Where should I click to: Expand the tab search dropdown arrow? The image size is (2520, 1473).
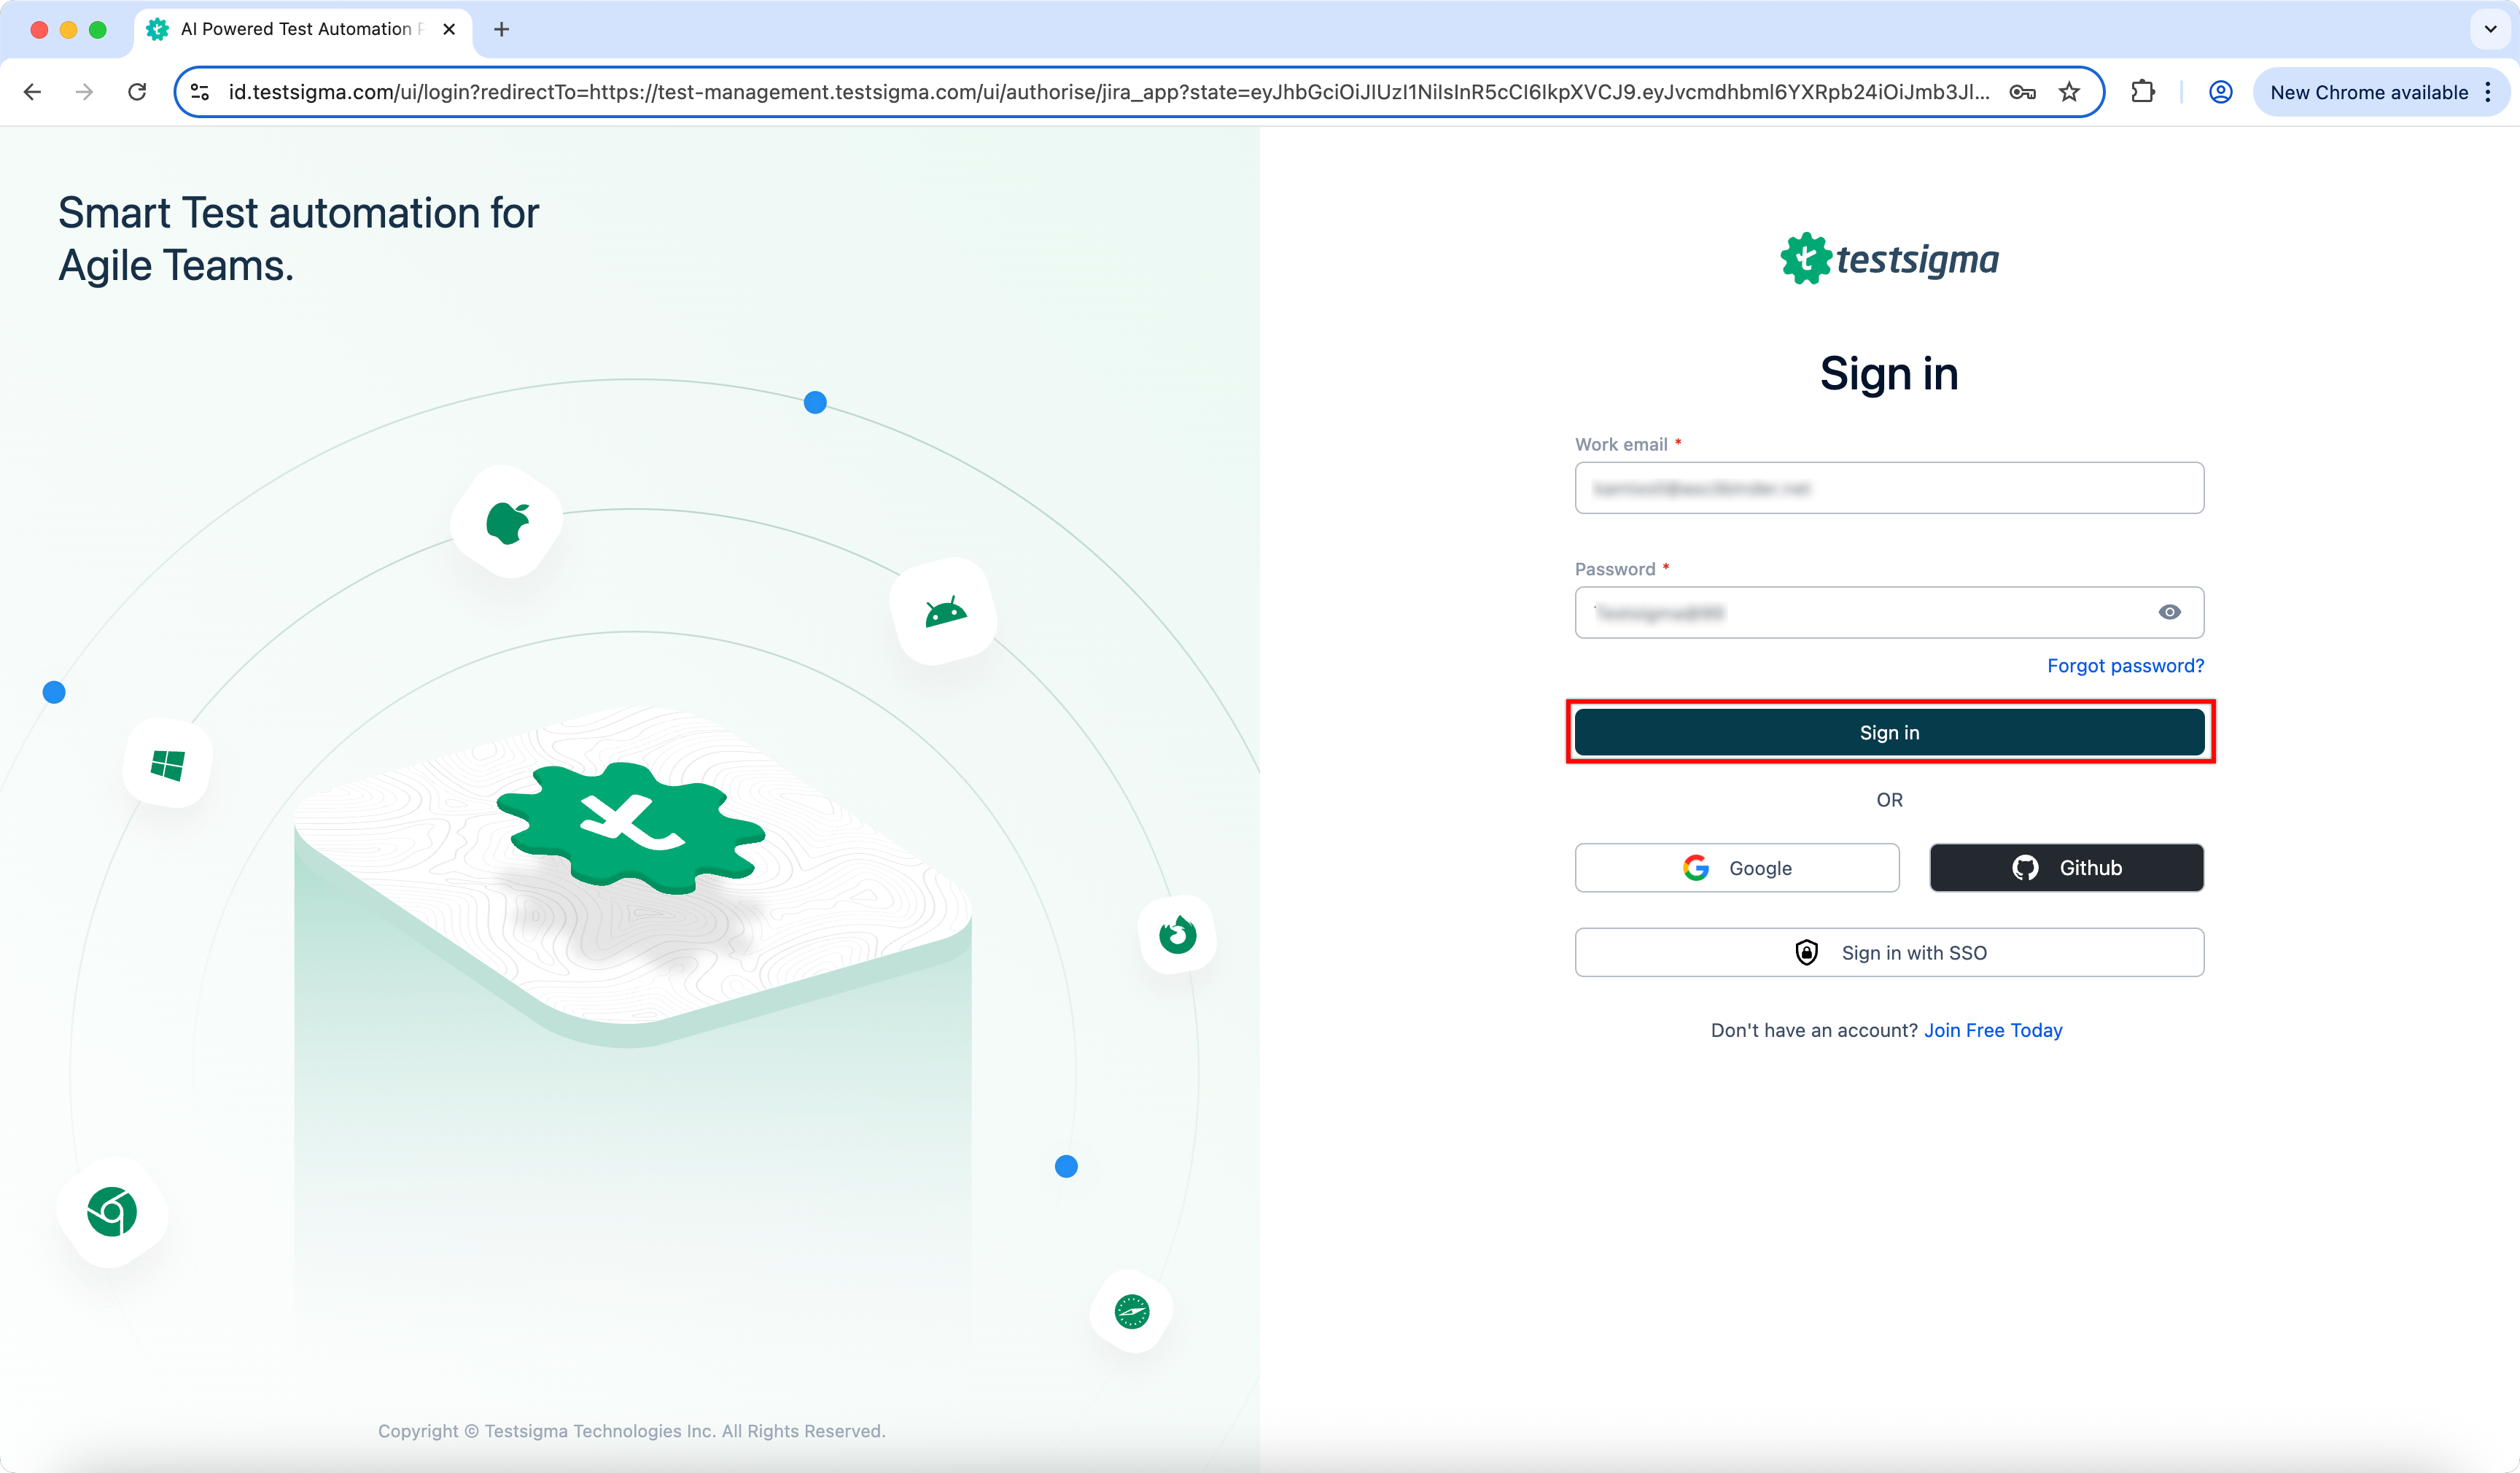[x=2490, y=29]
